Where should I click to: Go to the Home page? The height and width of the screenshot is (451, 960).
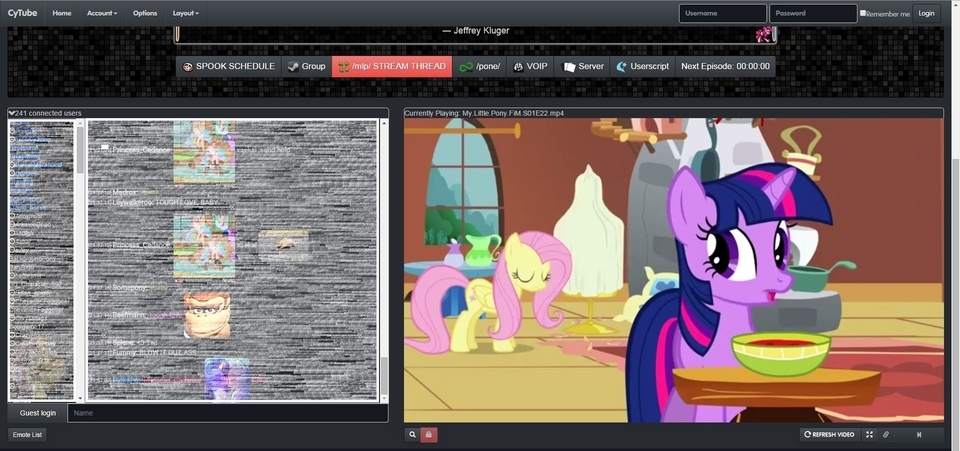(x=61, y=13)
